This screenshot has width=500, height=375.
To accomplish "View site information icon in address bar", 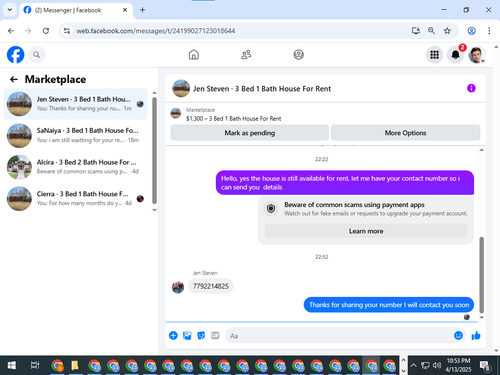I will coord(67,31).
